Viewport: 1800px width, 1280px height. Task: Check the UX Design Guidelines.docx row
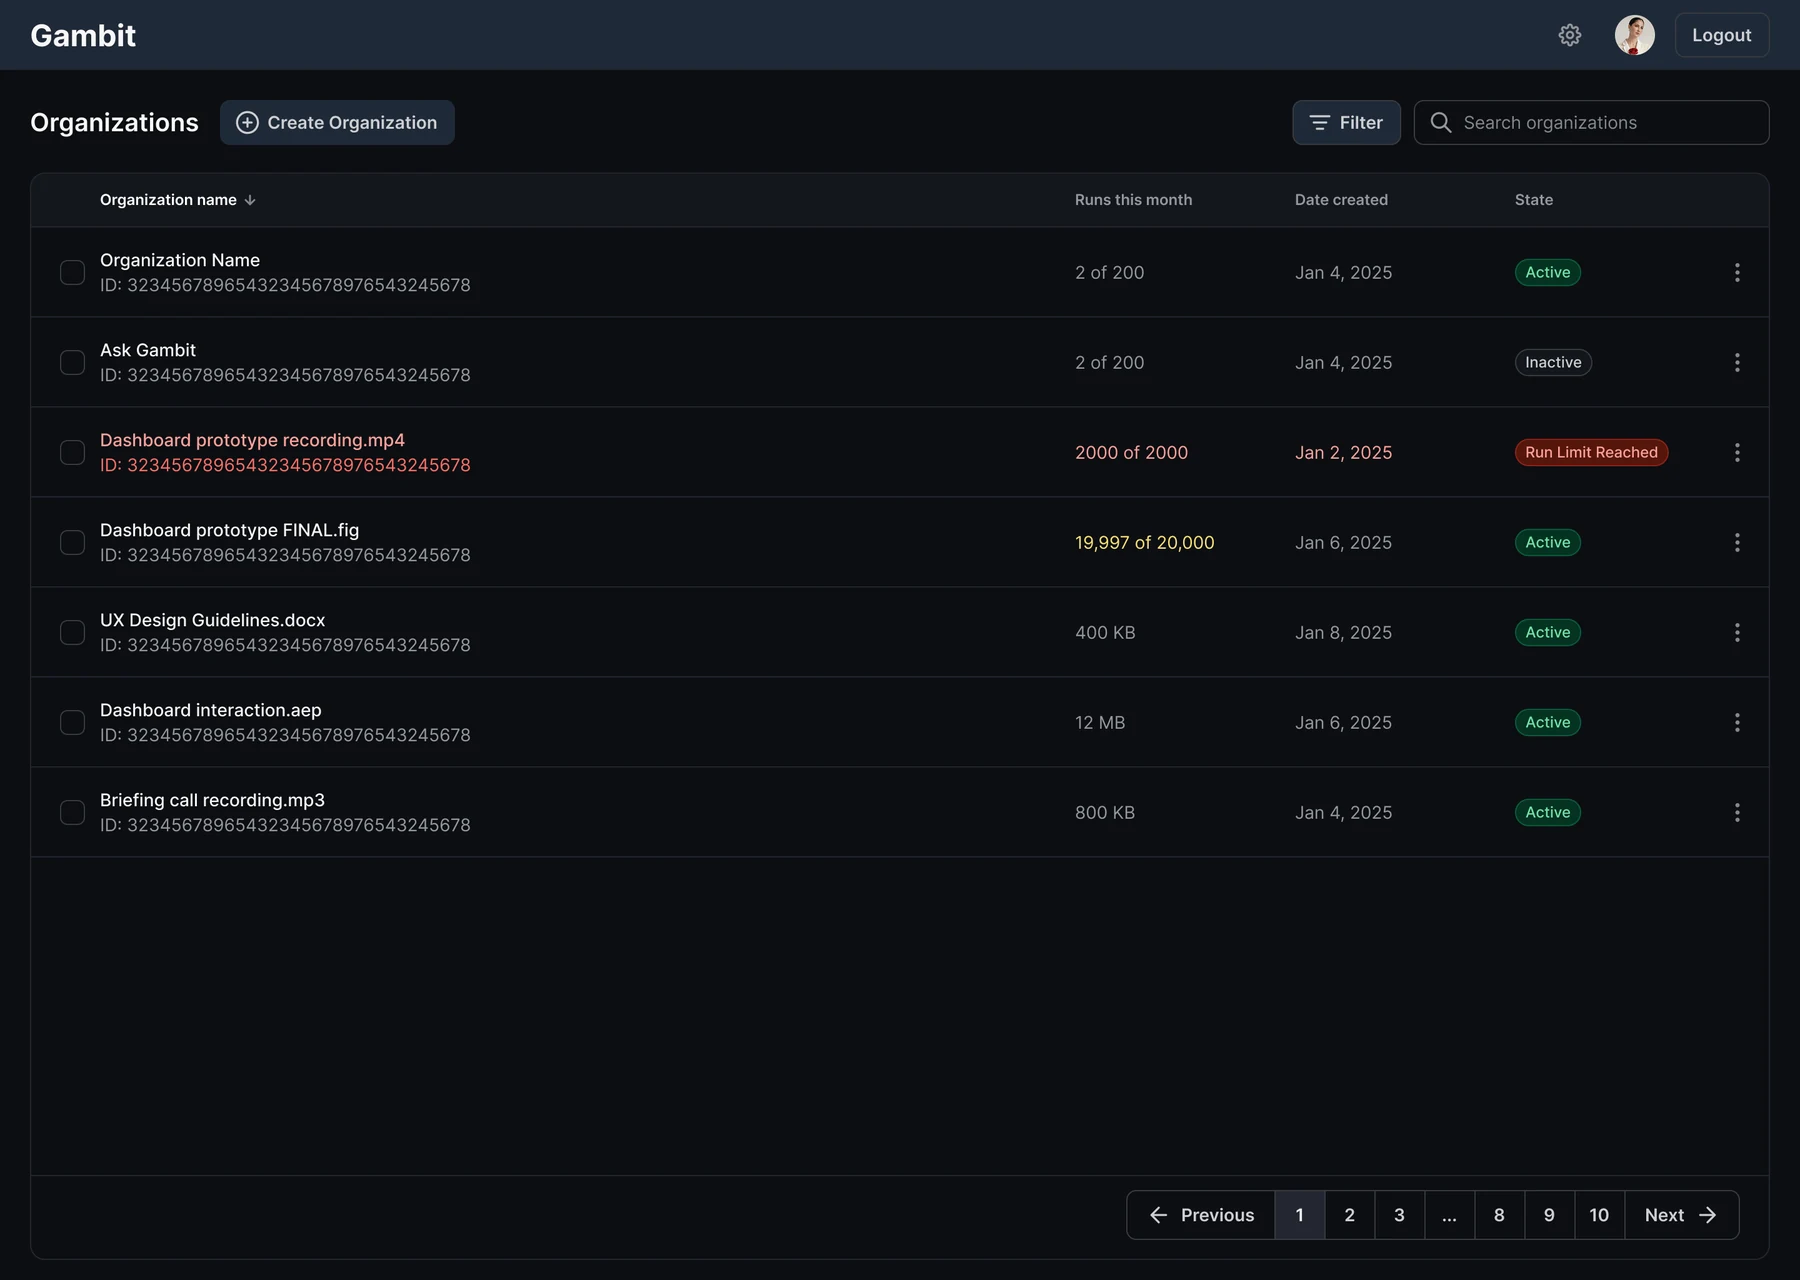pyautogui.click(x=72, y=632)
